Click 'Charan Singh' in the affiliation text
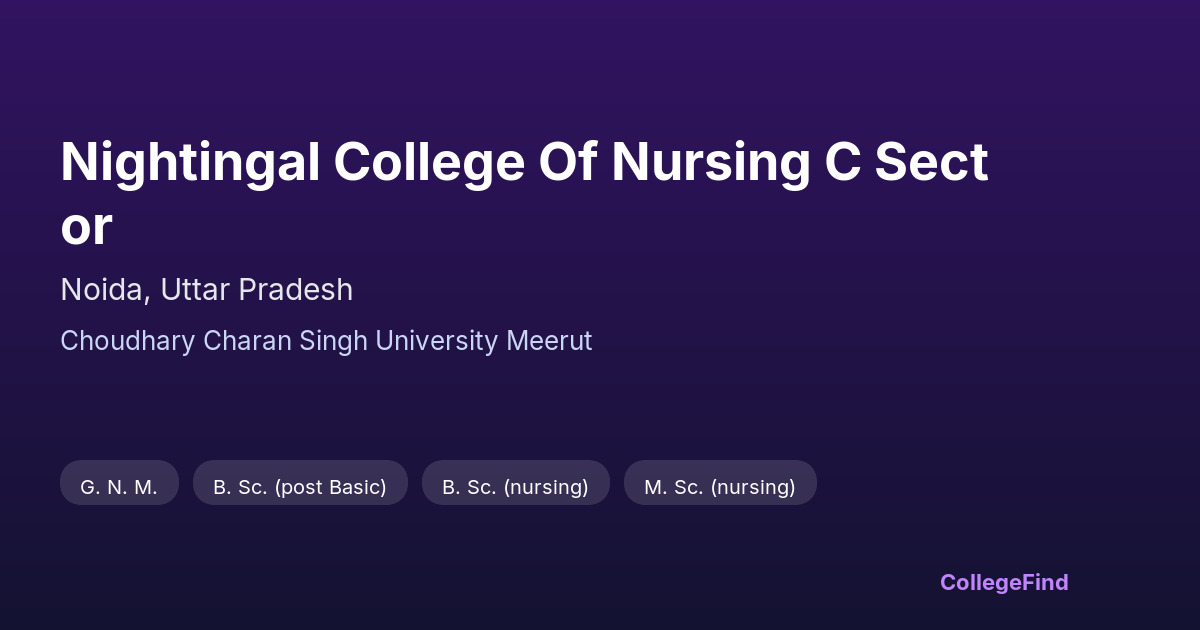The image size is (1200, 630). 285,341
